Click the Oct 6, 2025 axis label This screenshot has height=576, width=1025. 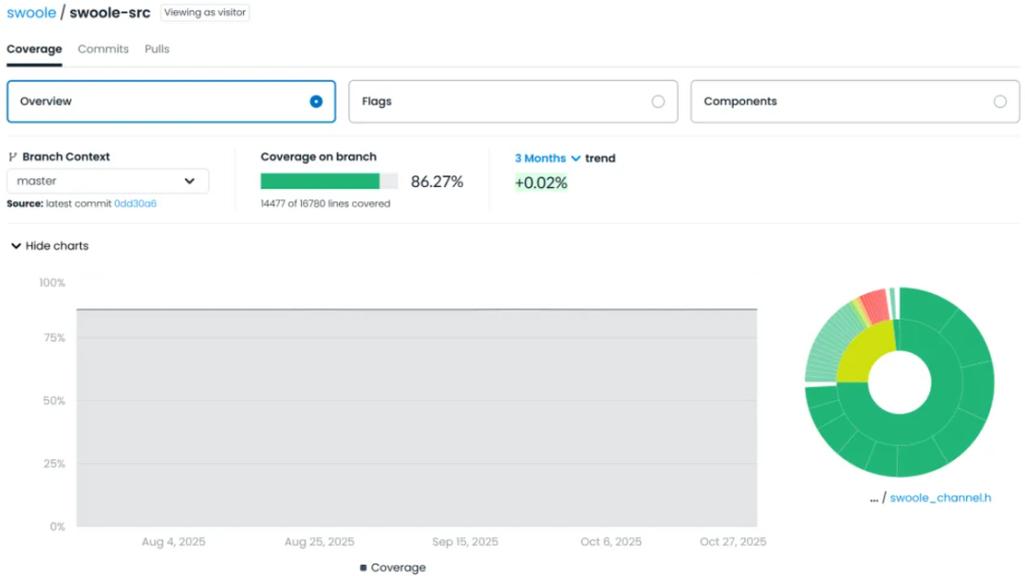pyautogui.click(x=611, y=541)
